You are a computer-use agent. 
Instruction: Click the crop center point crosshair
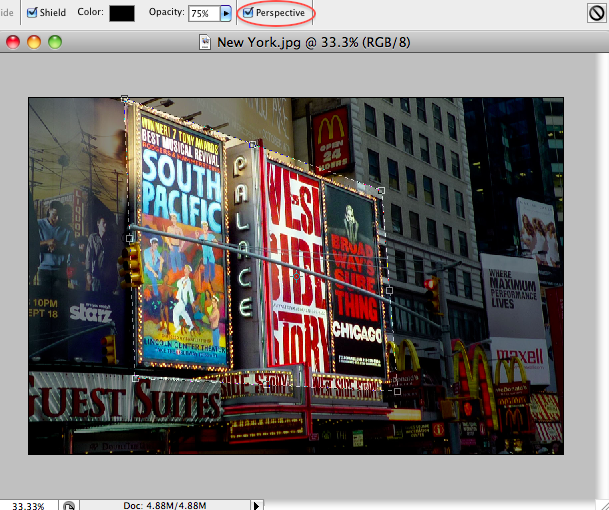click(x=296, y=276)
